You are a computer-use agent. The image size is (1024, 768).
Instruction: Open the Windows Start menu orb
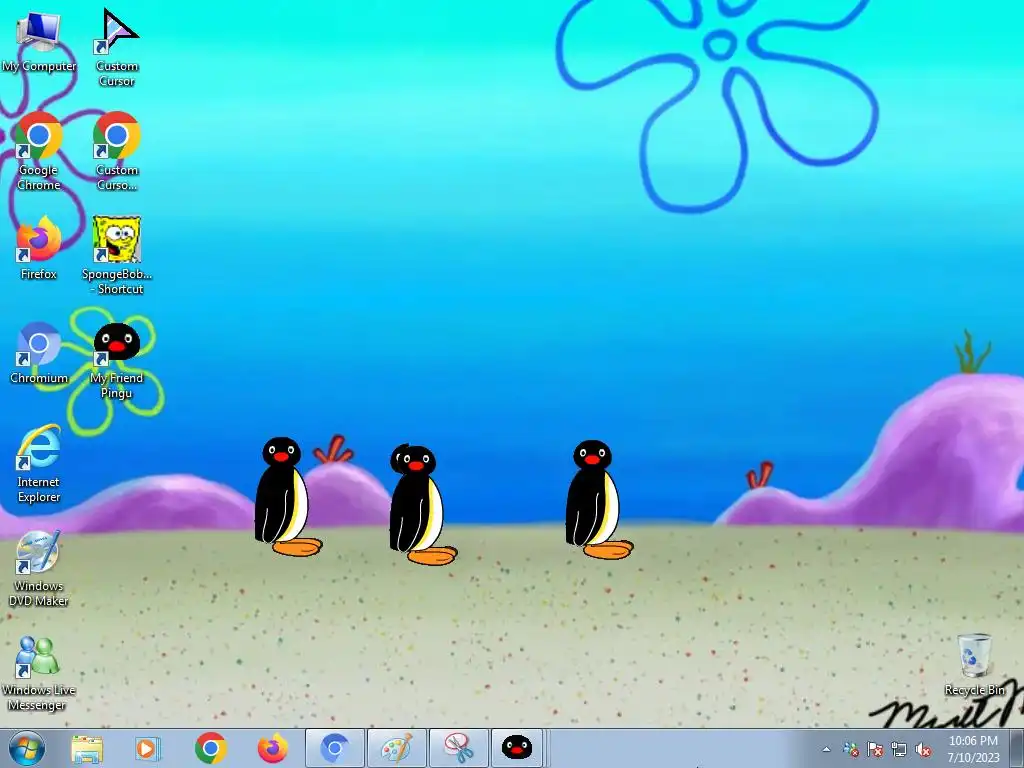coord(27,748)
